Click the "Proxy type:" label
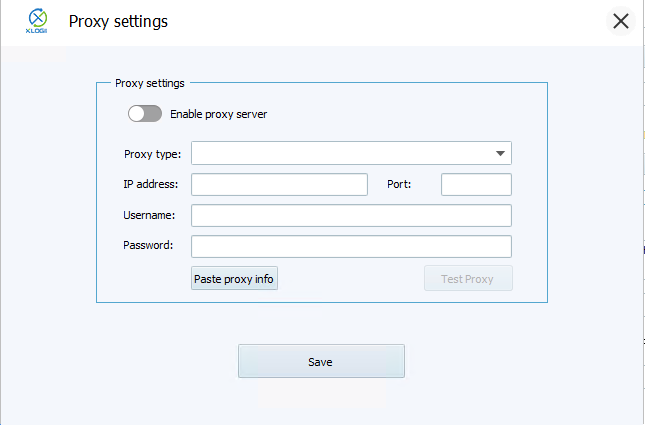Viewport: 645px width, 425px height. click(152, 153)
